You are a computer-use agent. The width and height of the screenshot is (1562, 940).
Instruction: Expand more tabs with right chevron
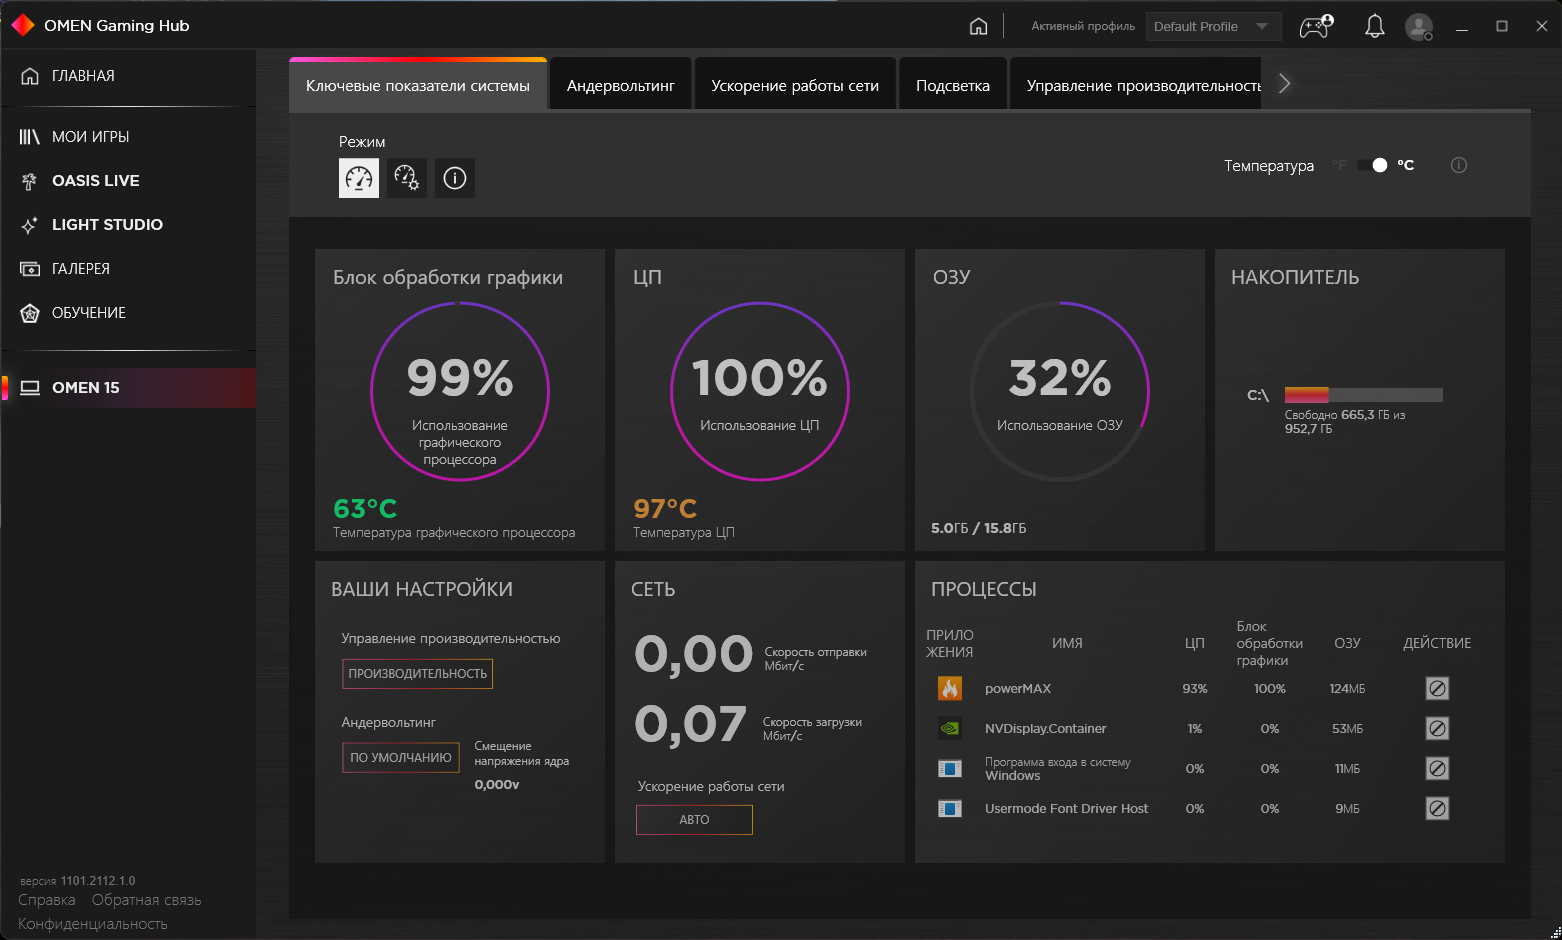1285,84
